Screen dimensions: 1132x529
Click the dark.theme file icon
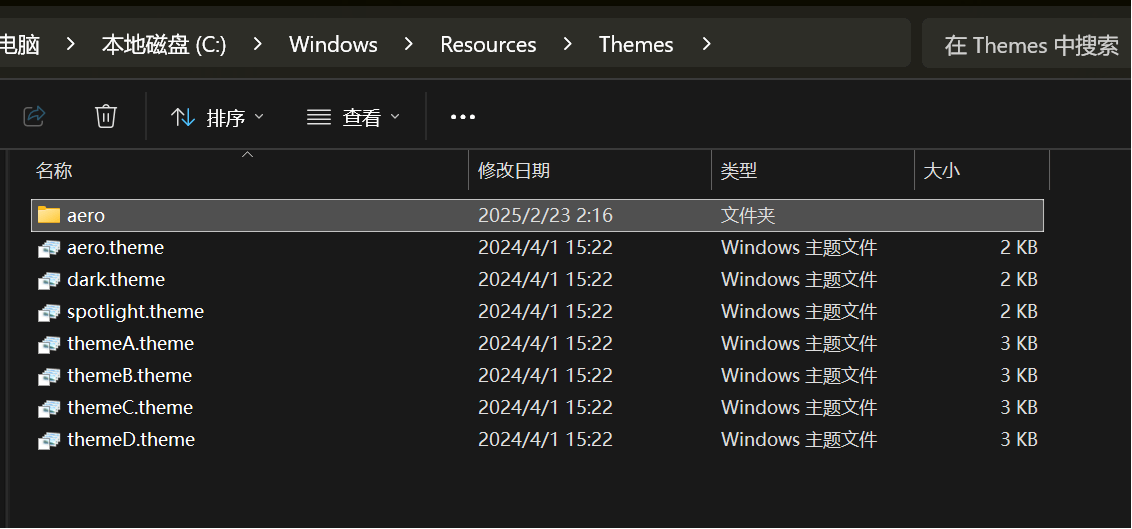(48, 280)
